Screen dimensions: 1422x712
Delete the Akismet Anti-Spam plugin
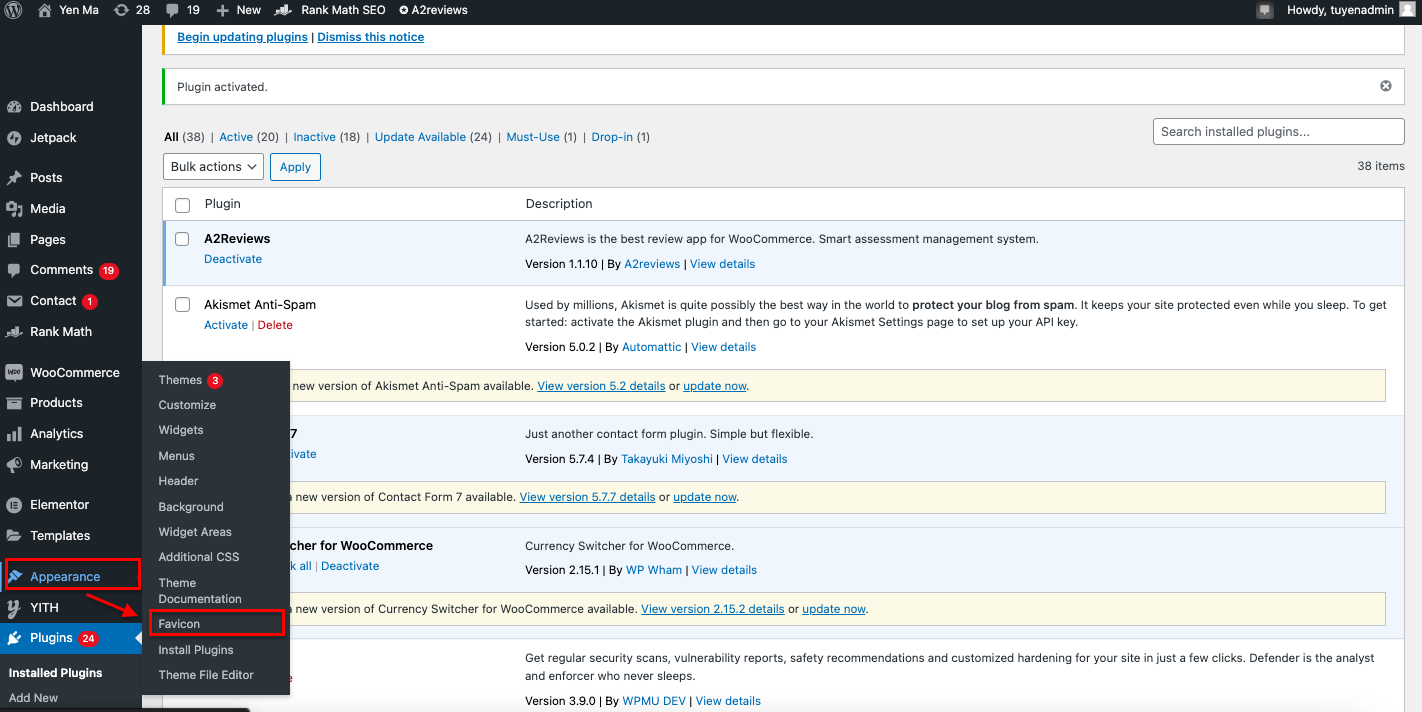click(x=275, y=325)
